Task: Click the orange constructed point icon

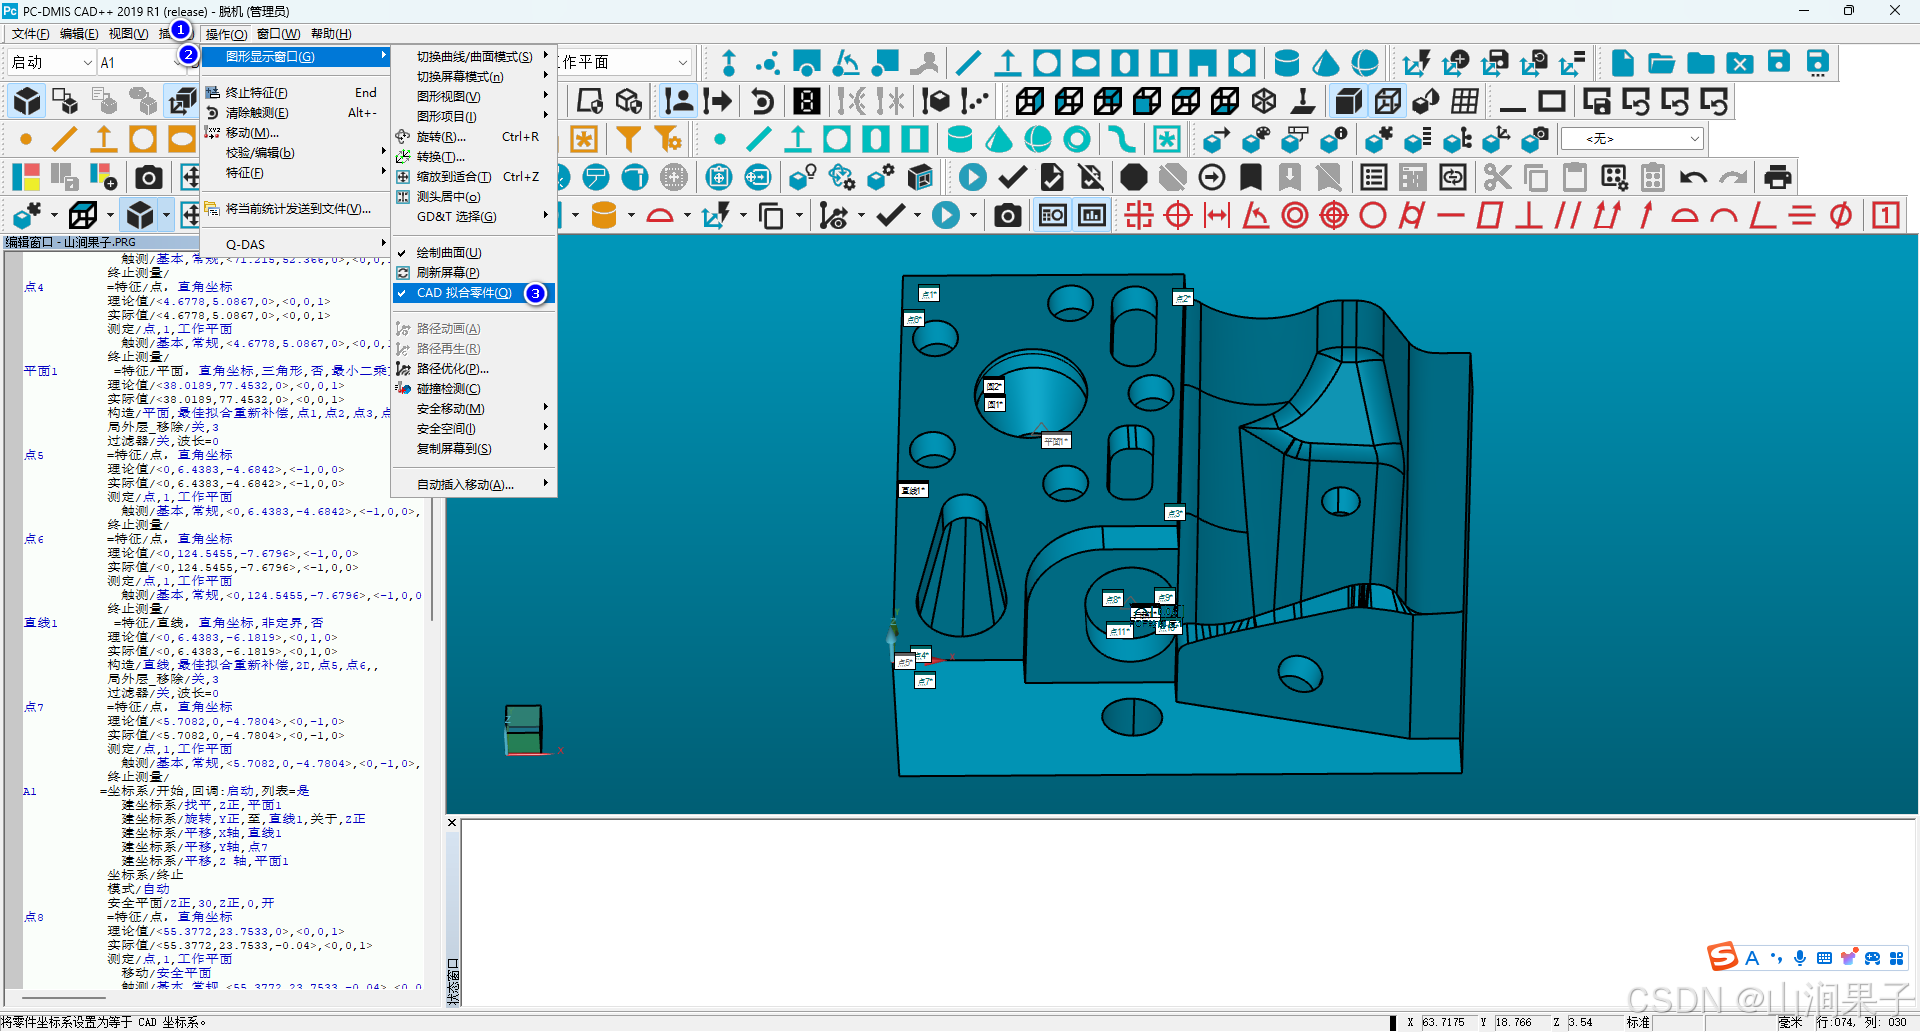Action: pos(25,139)
